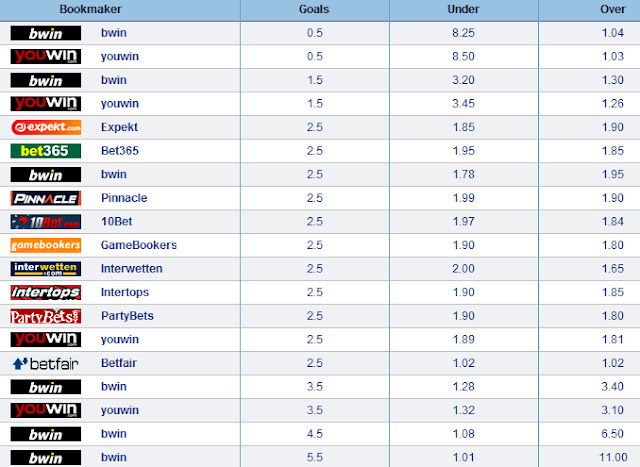
Task: Follow the GameBookers text link
Action: pyautogui.click(x=139, y=245)
